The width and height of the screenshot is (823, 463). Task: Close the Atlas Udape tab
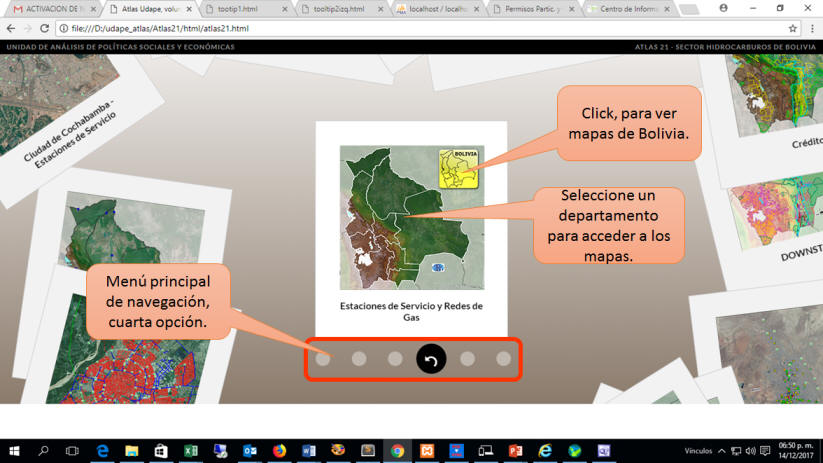pos(189,9)
